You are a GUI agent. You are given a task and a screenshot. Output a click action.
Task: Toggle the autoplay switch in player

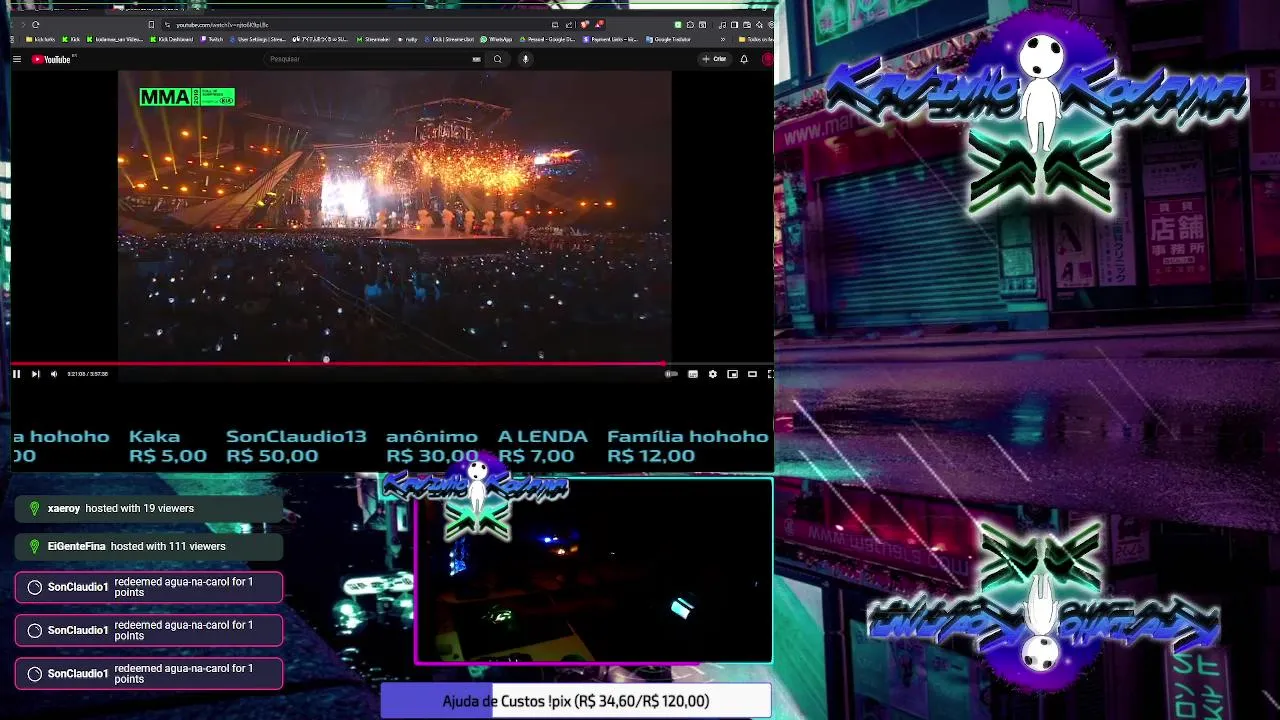671,374
